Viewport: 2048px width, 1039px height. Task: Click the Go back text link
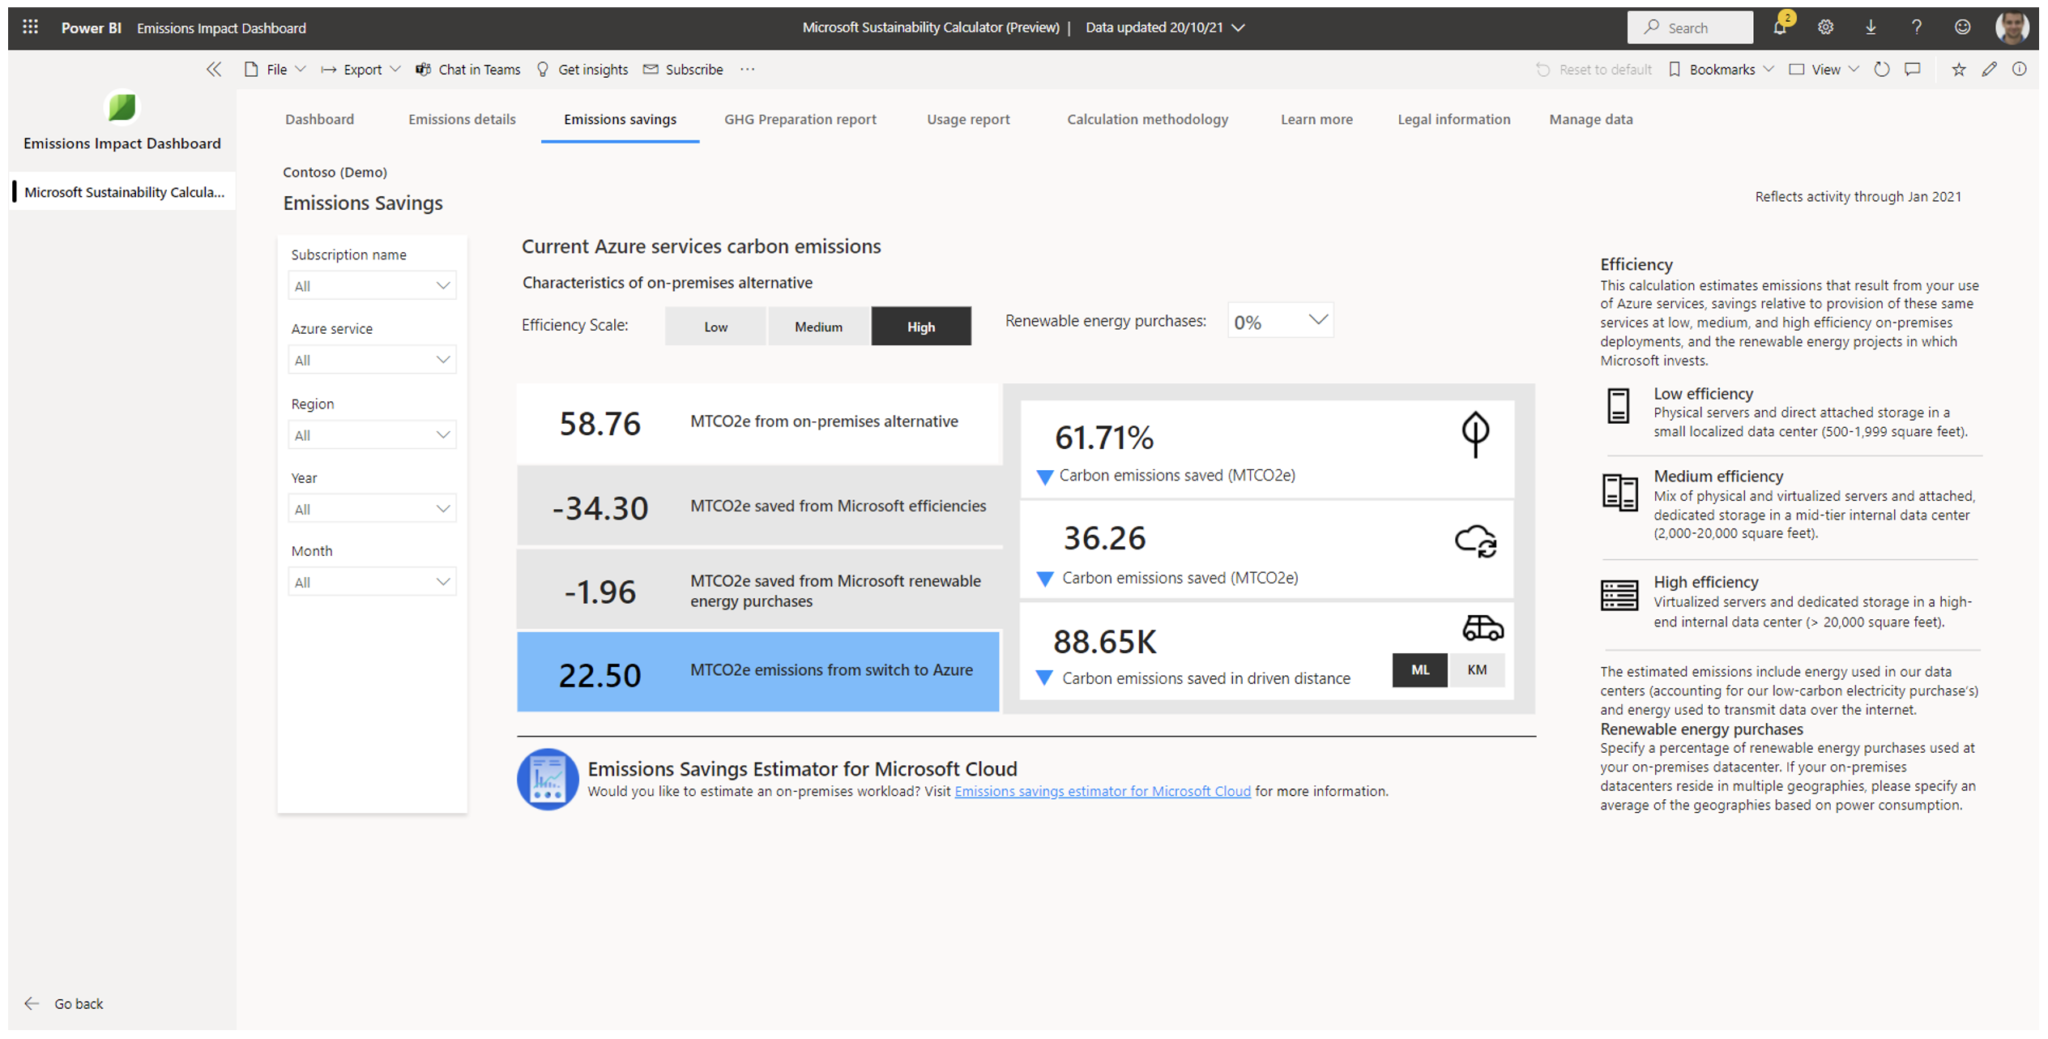click(x=79, y=1003)
